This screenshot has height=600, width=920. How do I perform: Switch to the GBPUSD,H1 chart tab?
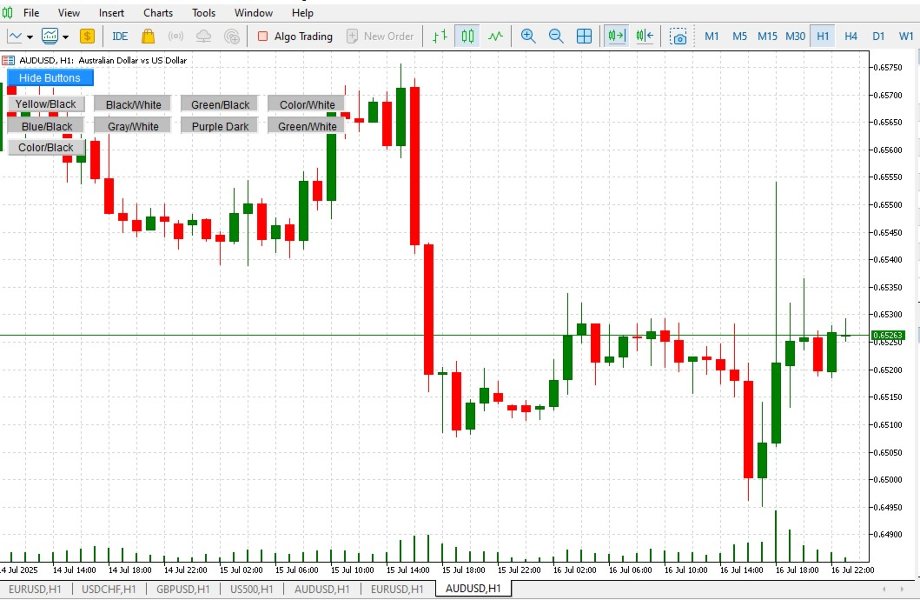pyautogui.click(x=183, y=589)
